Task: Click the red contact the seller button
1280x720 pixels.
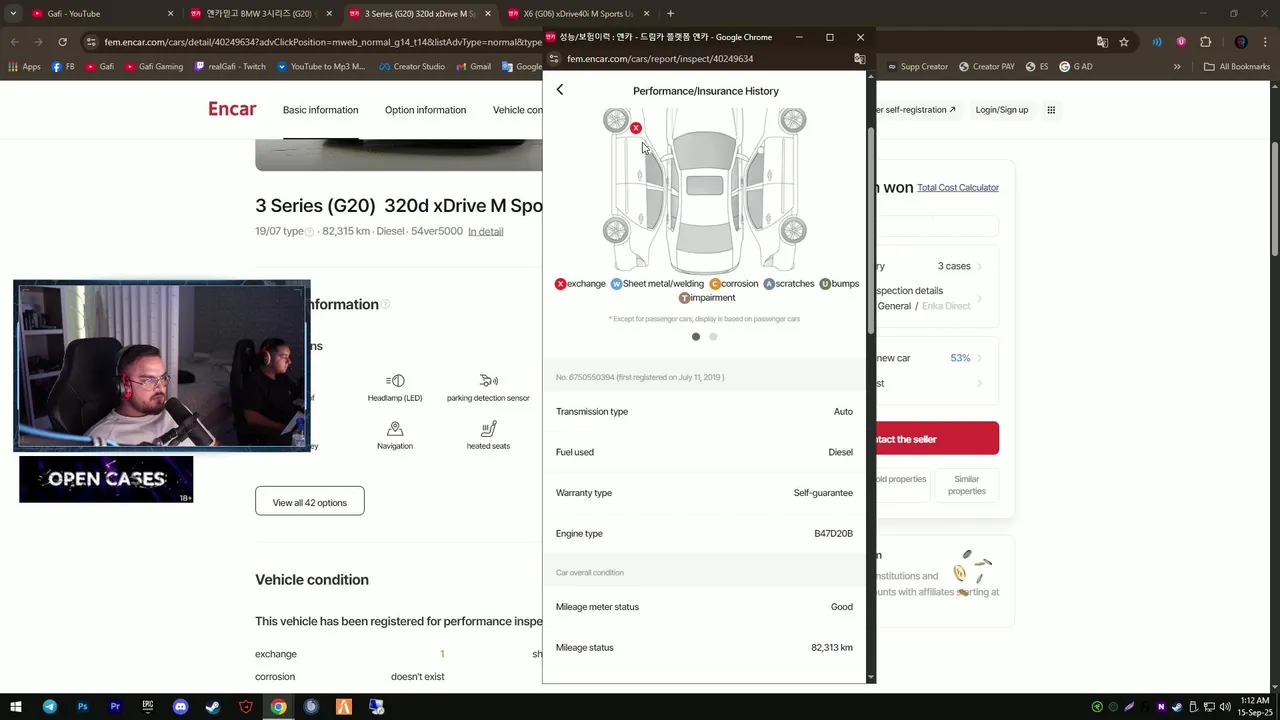Action: tap(937, 439)
